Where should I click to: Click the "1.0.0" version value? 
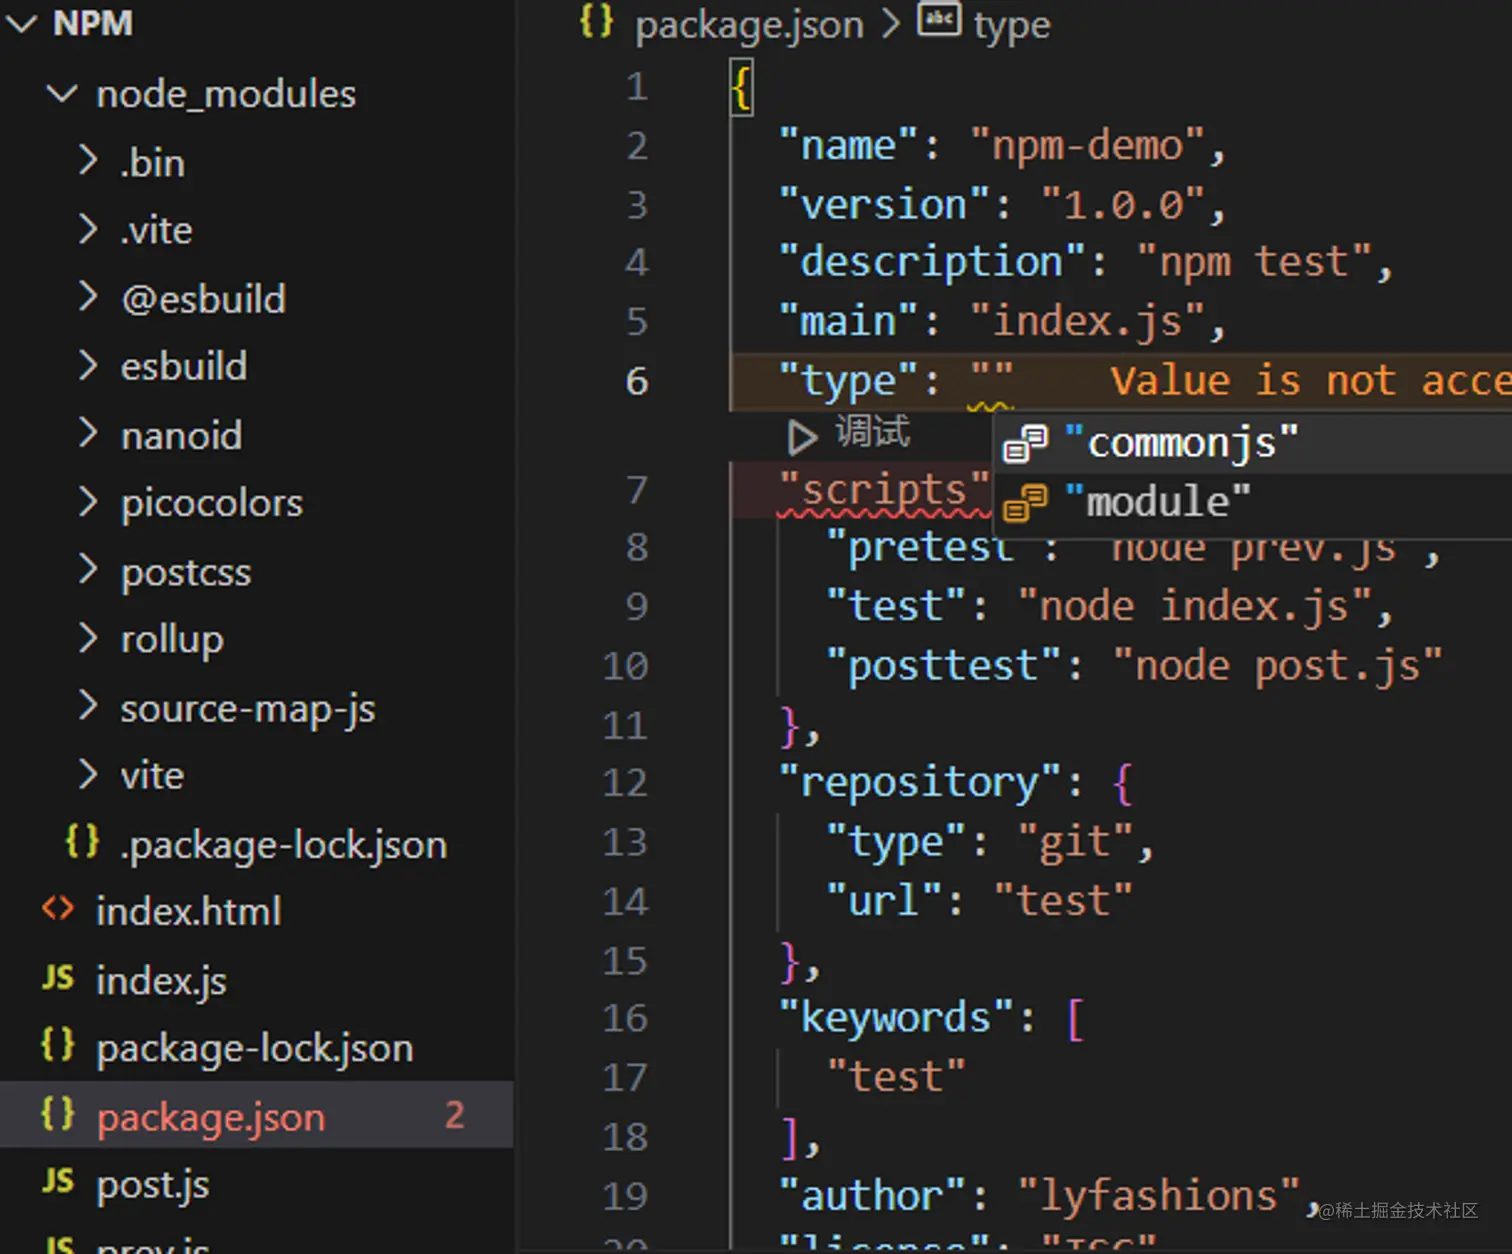coord(1124,205)
